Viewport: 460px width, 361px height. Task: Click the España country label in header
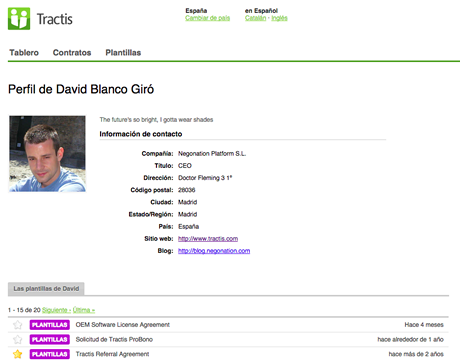(x=196, y=11)
